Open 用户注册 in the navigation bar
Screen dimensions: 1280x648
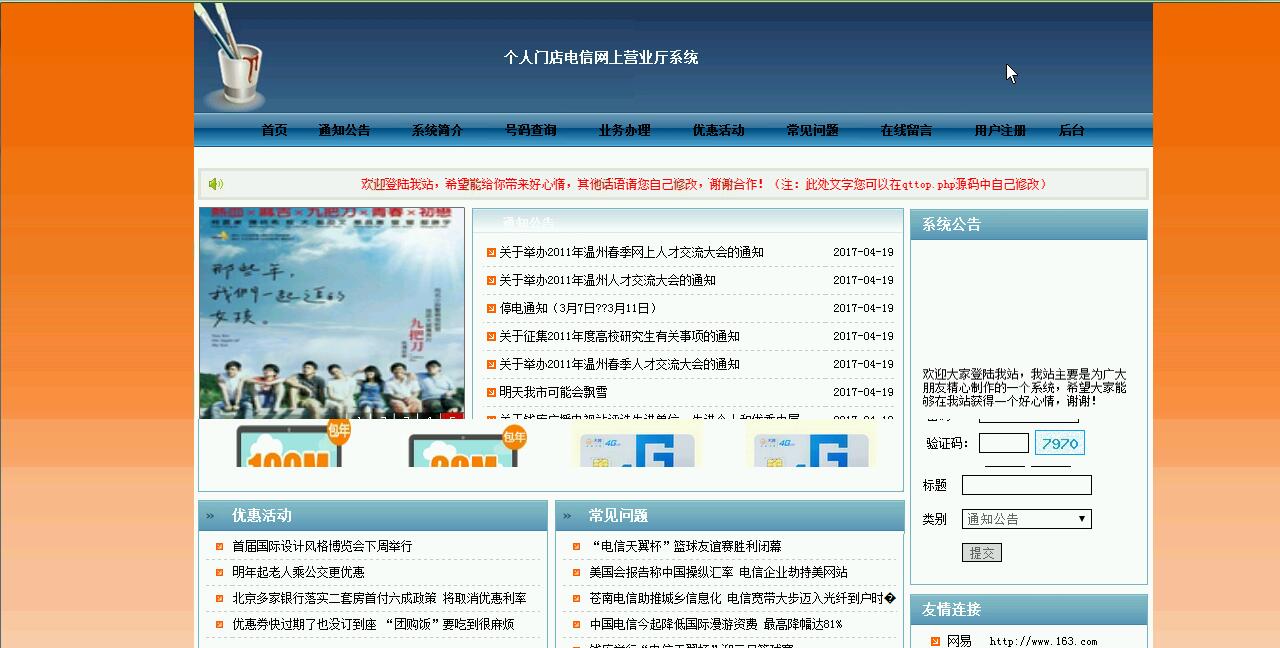[1000, 130]
